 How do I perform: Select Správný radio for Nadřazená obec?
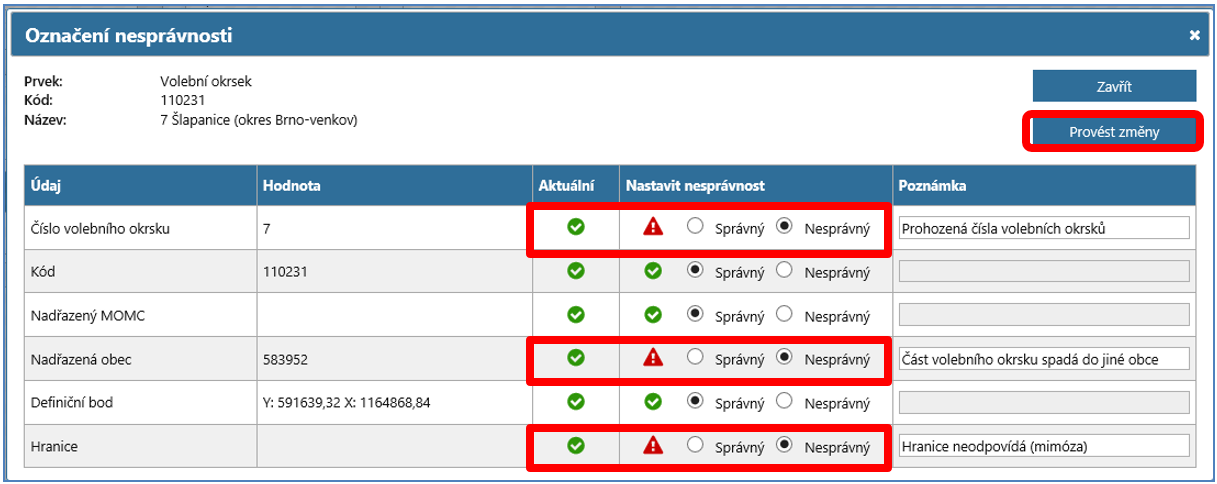coord(695,358)
